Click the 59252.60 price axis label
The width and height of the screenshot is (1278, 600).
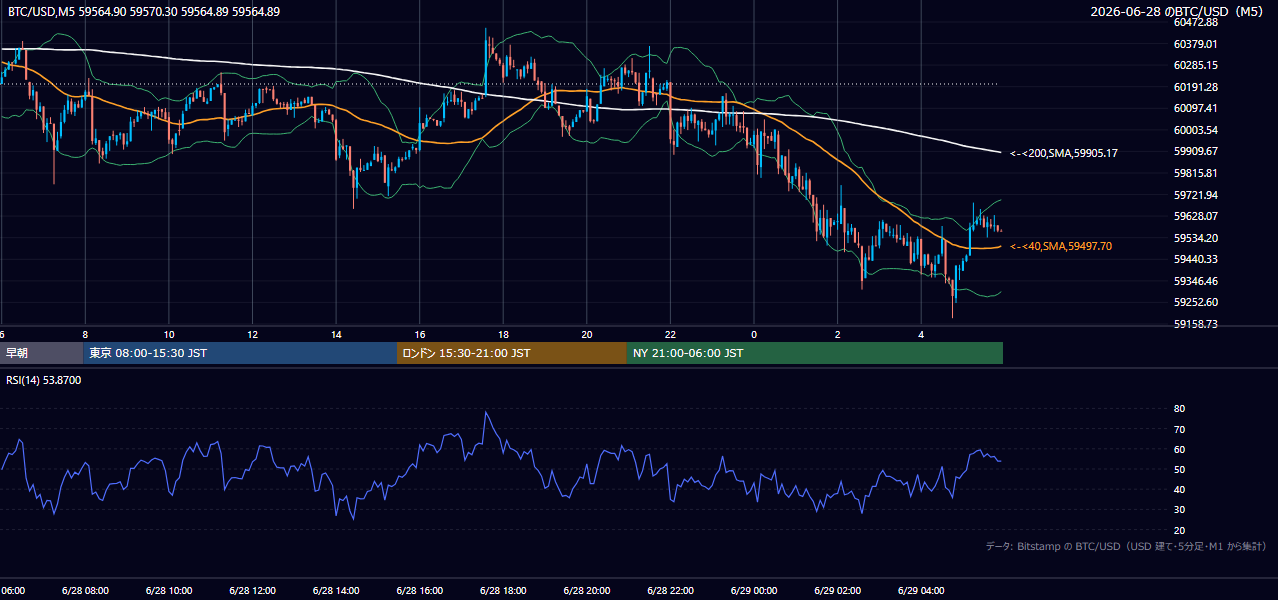tap(1195, 302)
